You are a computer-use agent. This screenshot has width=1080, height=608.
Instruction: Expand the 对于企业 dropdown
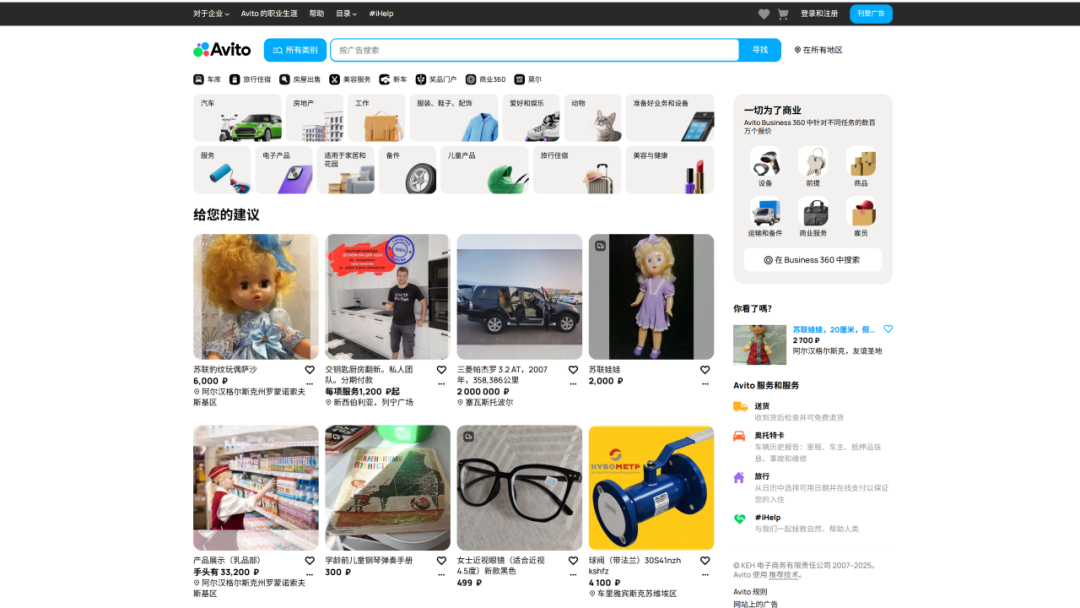tap(210, 14)
